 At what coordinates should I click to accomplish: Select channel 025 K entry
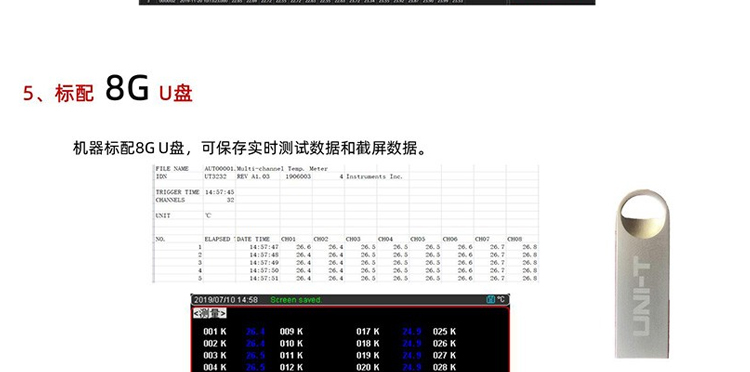click(444, 331)
